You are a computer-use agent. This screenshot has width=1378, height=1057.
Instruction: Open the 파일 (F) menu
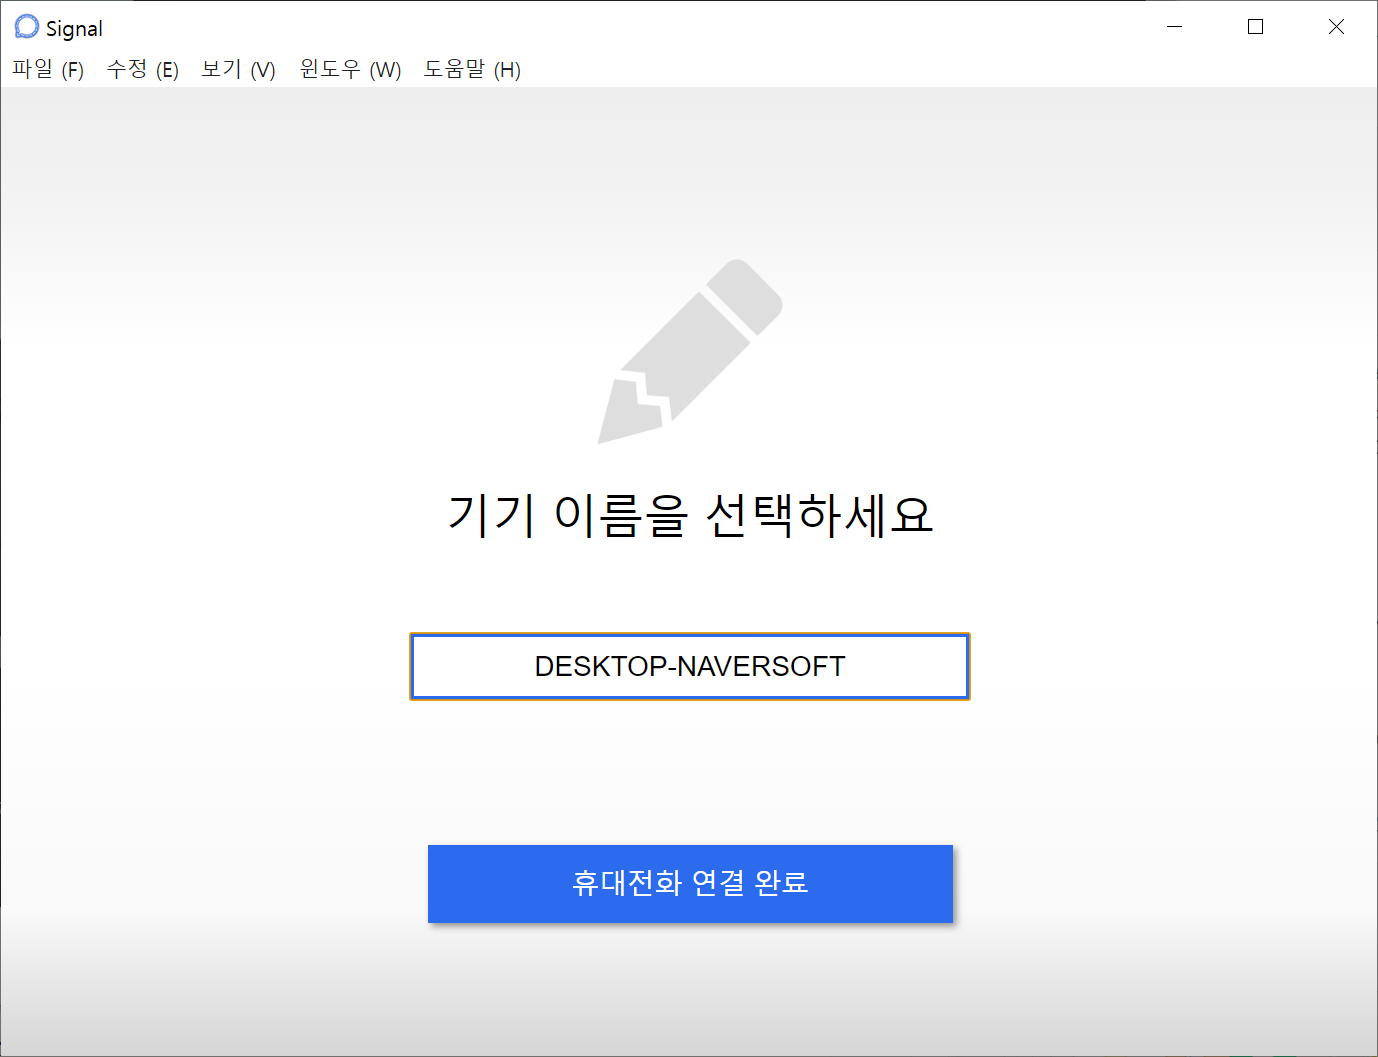click(48, 70)
